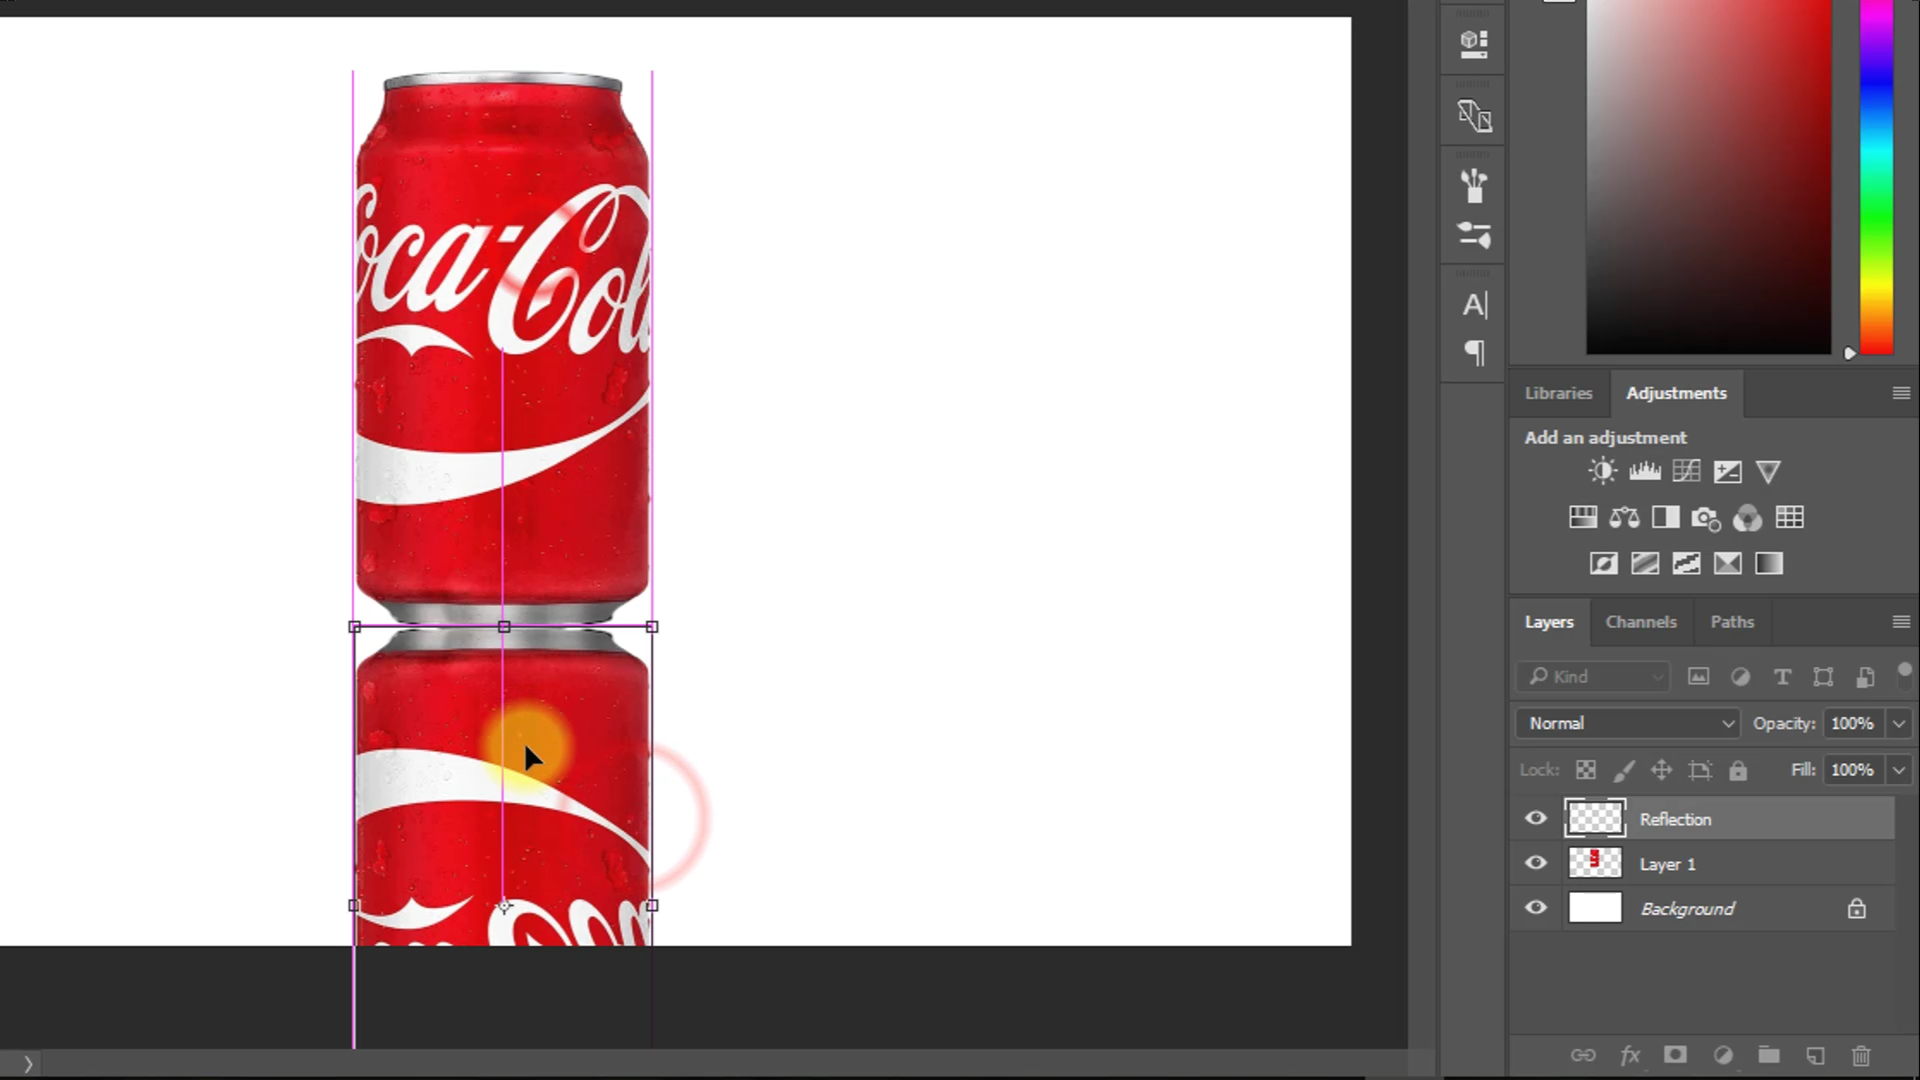Expand the status bar chevron

point(28,1064)
